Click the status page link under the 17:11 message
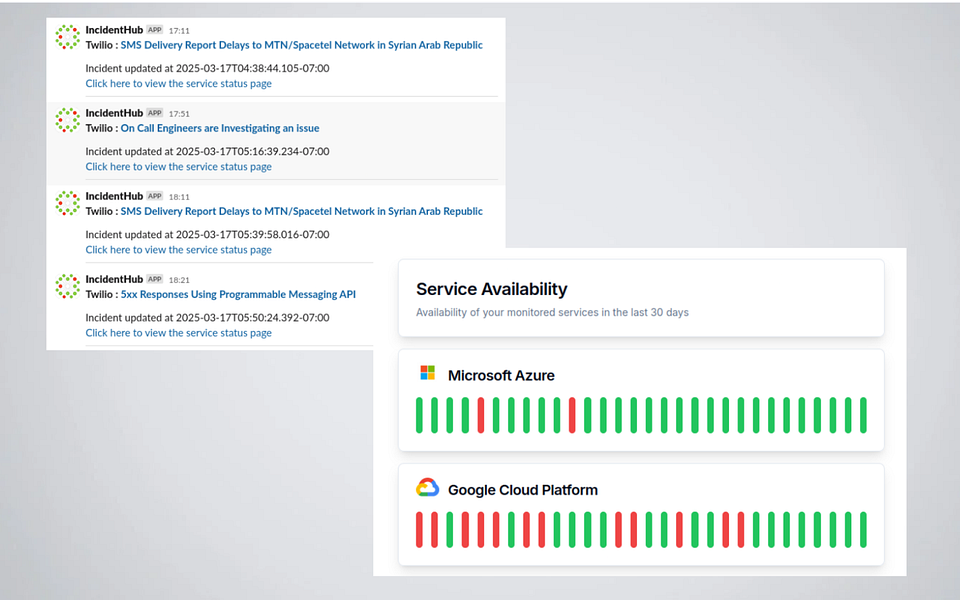This screenshot has width=960, height=600. point(178,83)
